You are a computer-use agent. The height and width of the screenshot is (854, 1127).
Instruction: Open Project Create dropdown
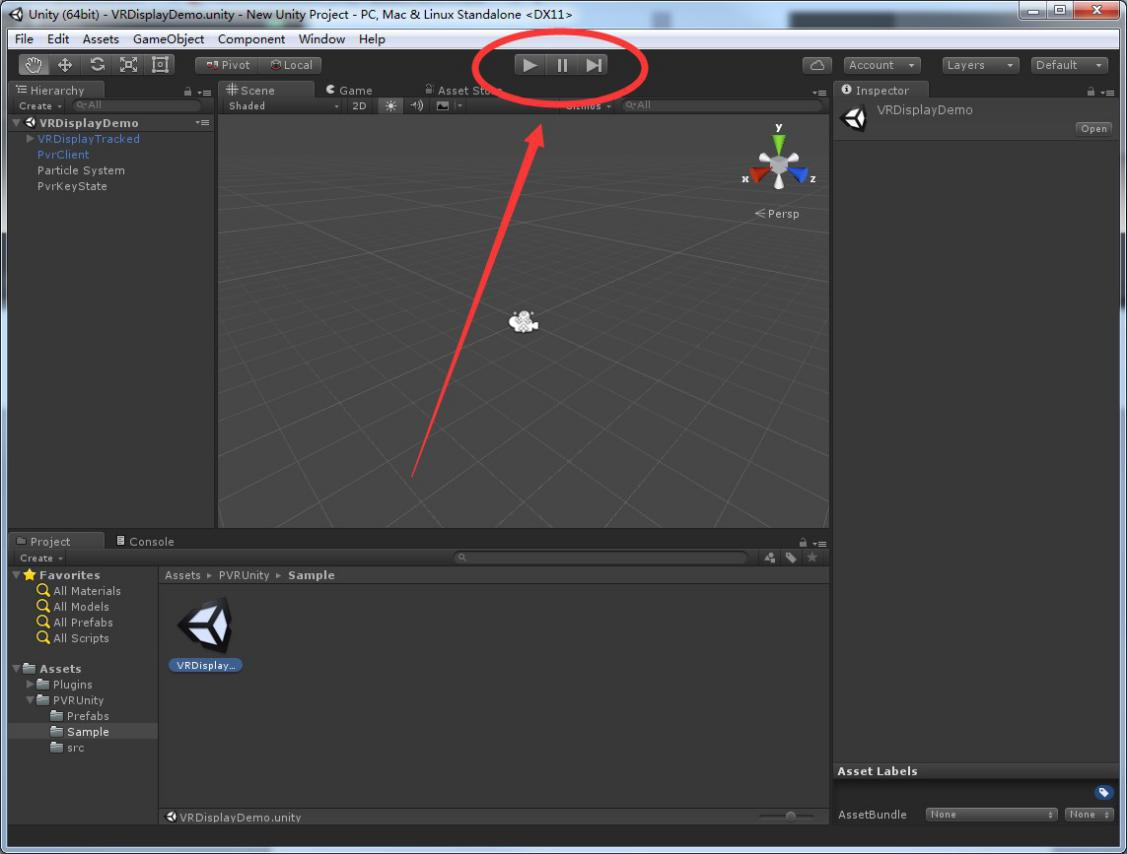(x=41, y=558)
